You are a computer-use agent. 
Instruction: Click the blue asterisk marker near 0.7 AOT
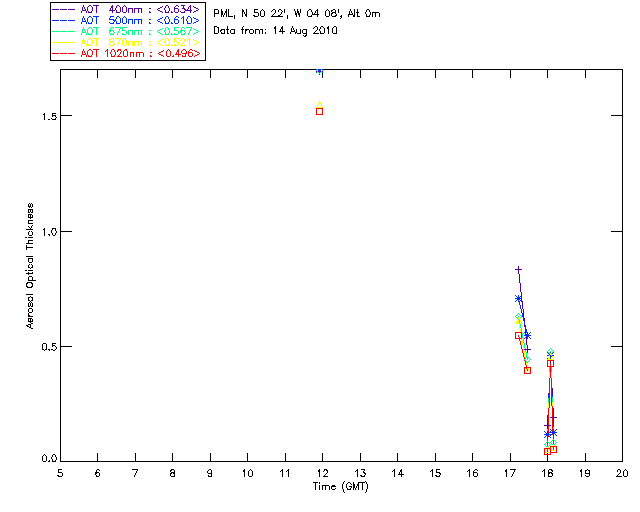(x=518, y=298)
